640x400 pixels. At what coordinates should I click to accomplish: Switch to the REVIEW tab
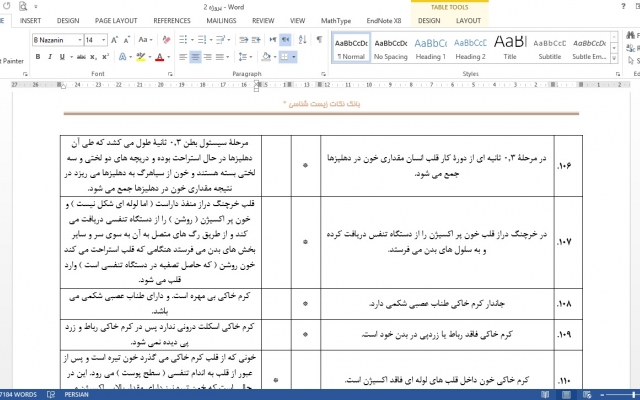[263, 21]
